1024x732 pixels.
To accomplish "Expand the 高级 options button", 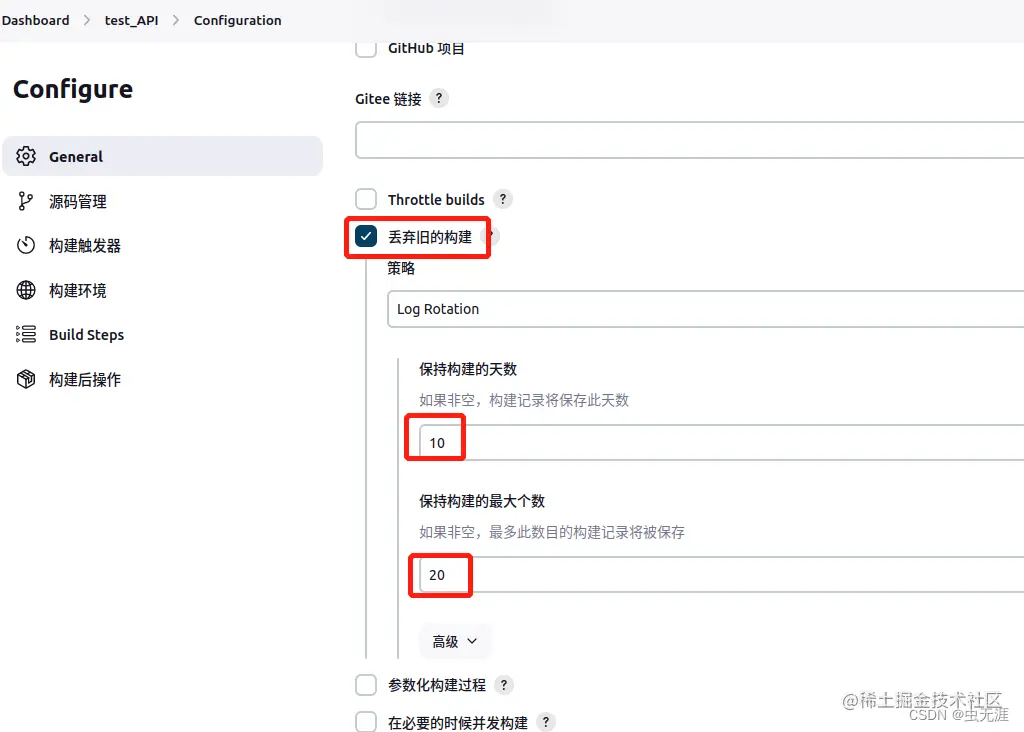I will (455, 641).
